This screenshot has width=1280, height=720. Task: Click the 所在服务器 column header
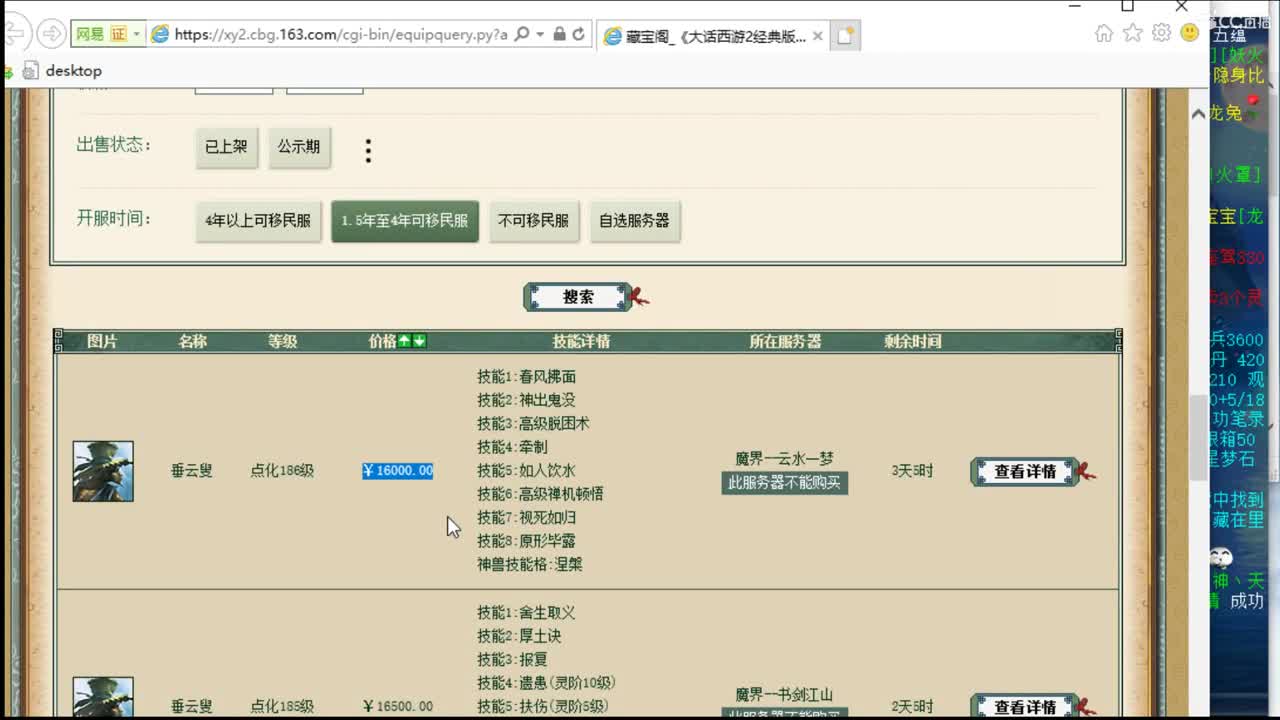(785, 341)
